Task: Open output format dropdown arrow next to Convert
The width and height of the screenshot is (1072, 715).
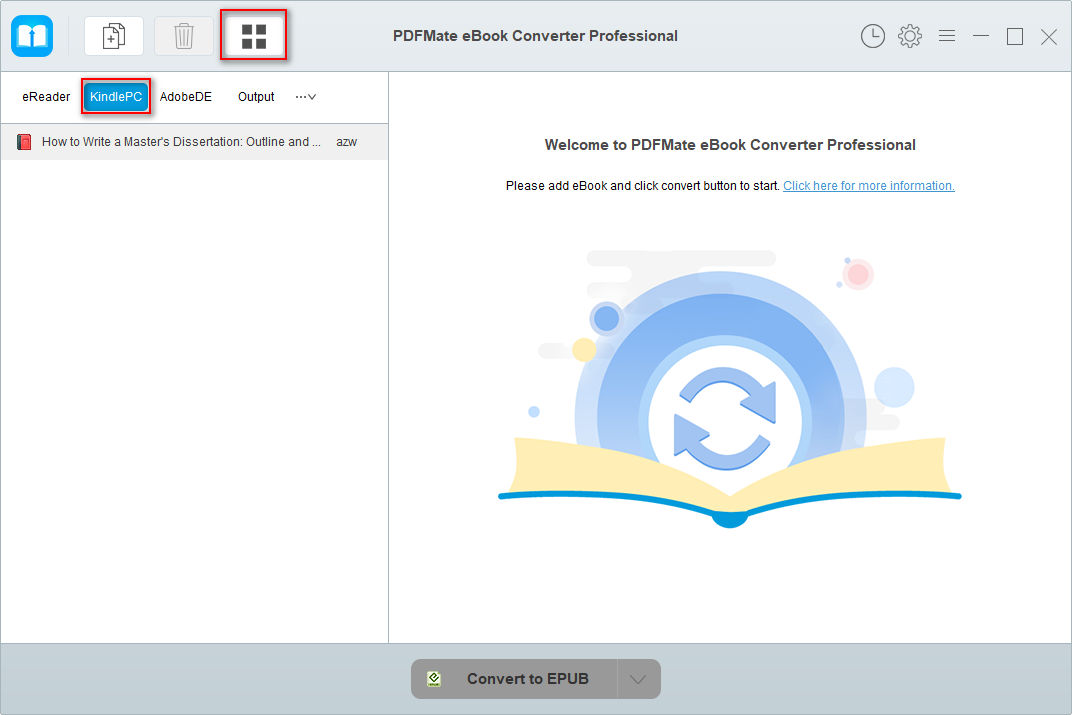Action: (x=639, y=679)
